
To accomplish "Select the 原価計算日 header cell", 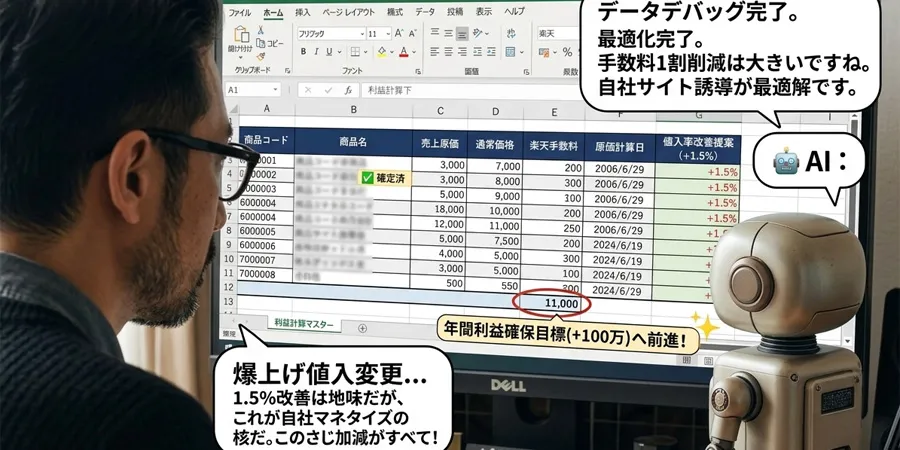I will click(619, 148).
